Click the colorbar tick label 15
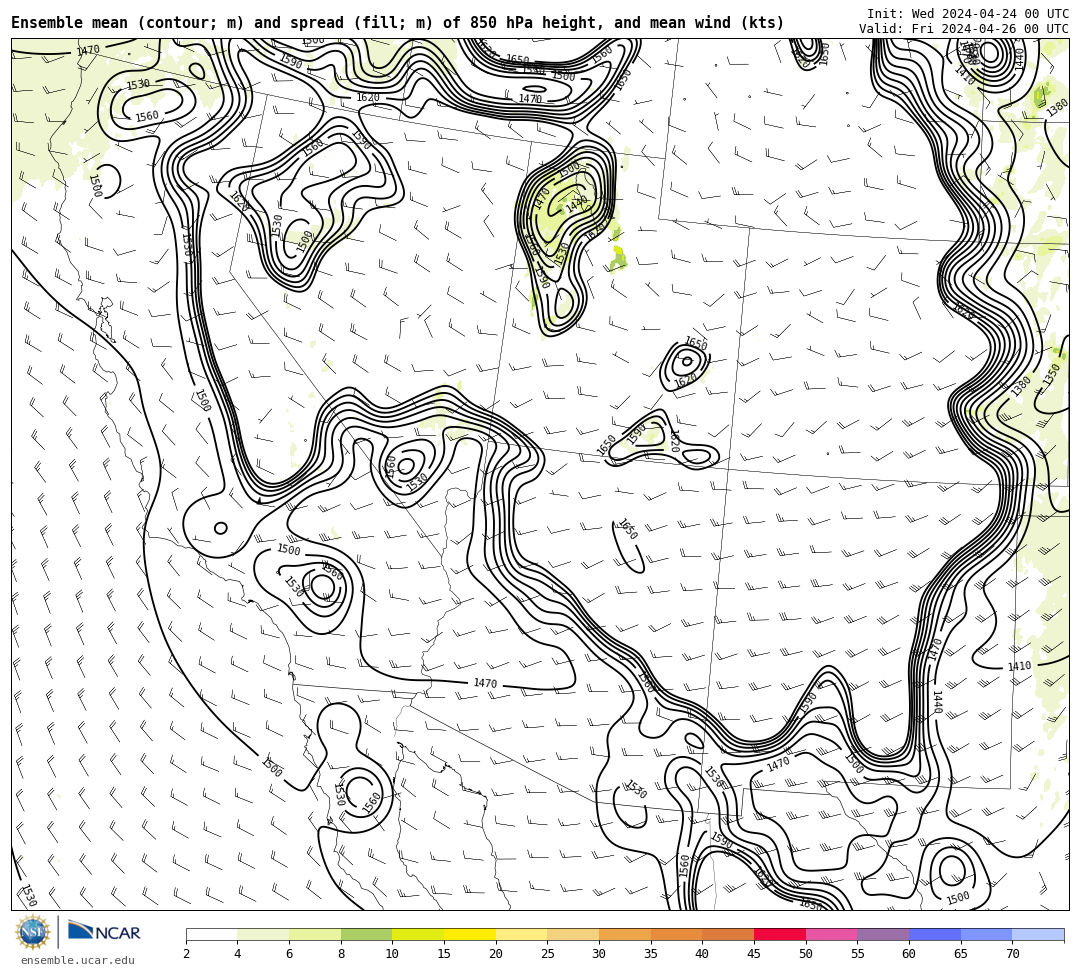The width and height of the screenshot is (1080, 973). point(444,954)
